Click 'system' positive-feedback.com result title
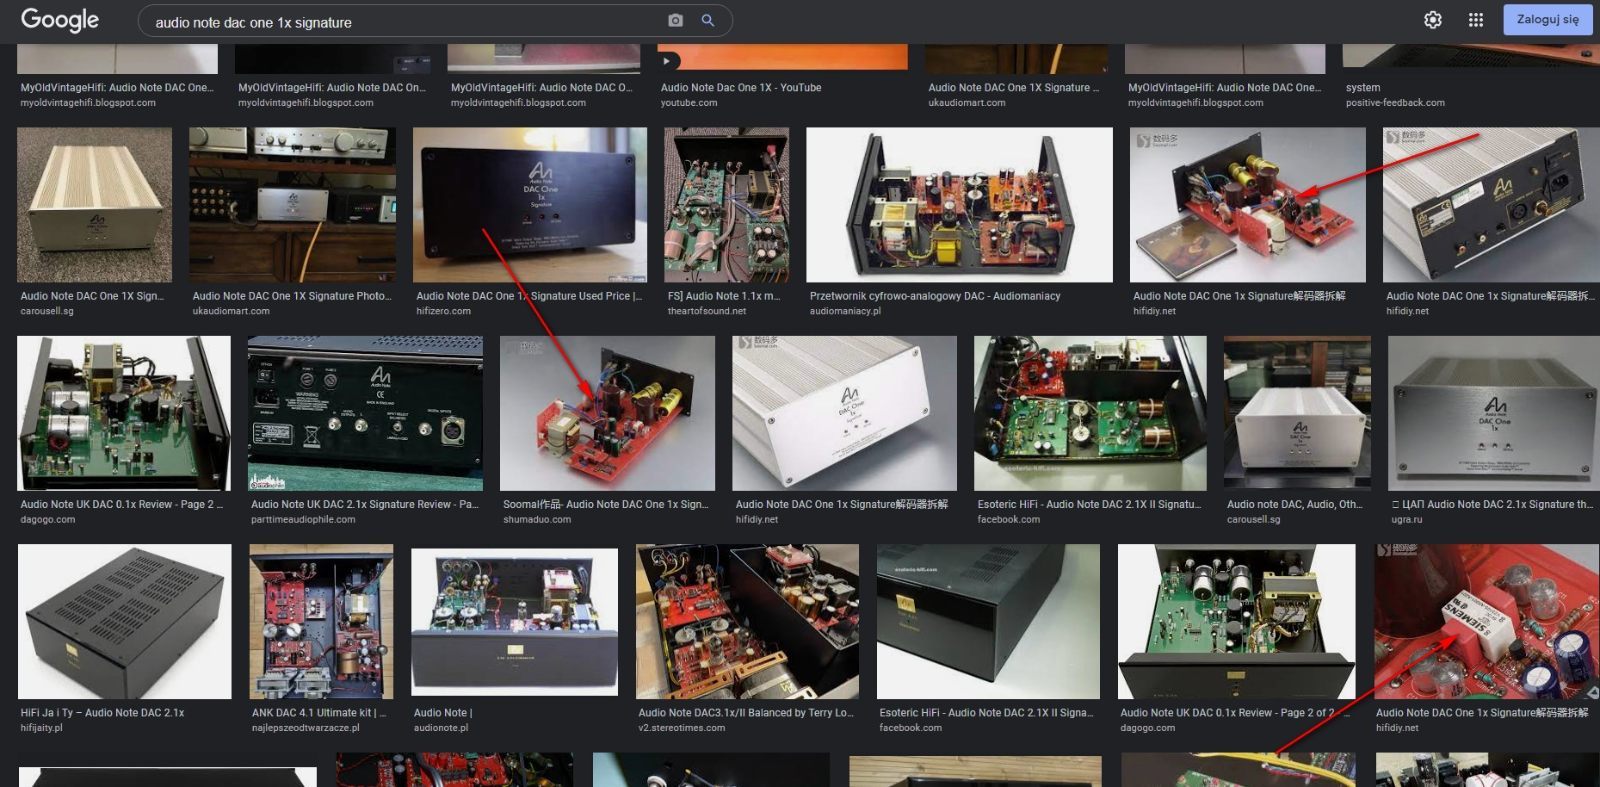The width and height of the screenshot is (1600, 787). tap(1363, 88)
